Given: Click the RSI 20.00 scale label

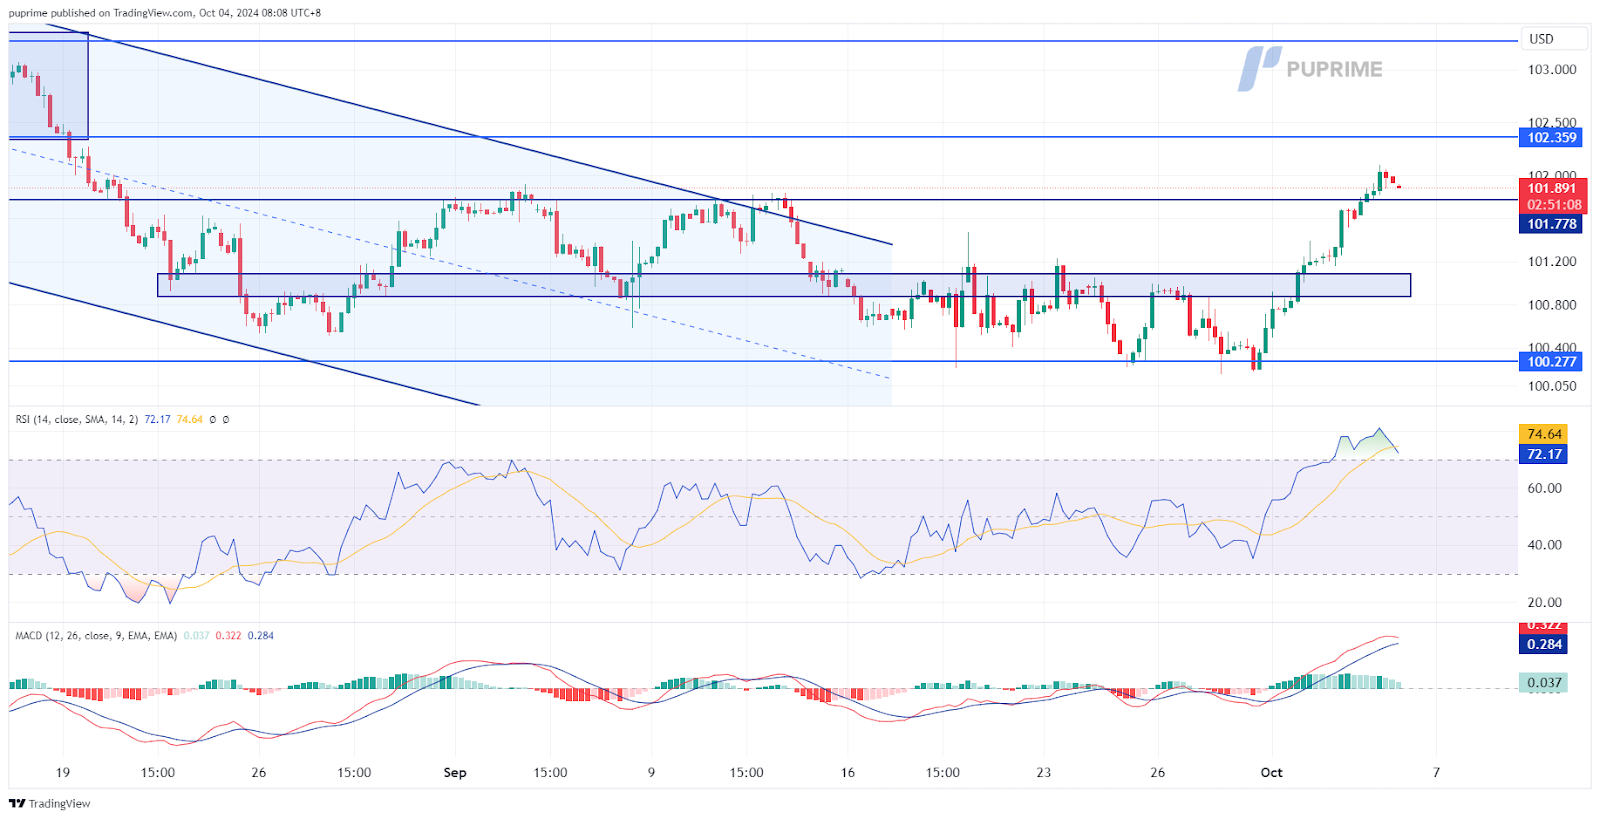Looking at the screenshot, I should [x=1544, y=603].
